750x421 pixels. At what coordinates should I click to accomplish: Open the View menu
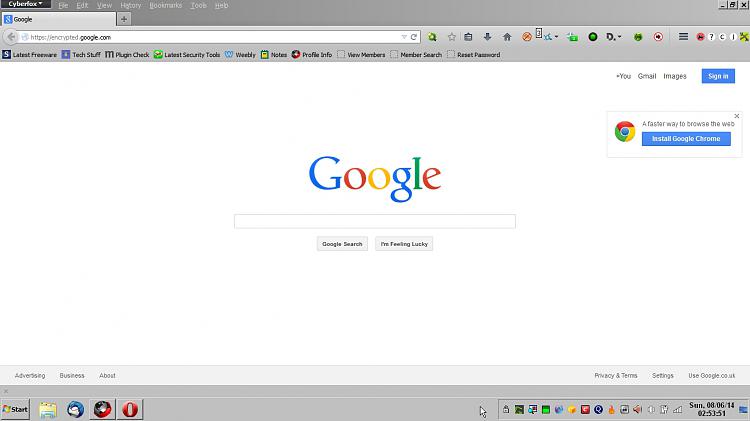tap(104, 6)
